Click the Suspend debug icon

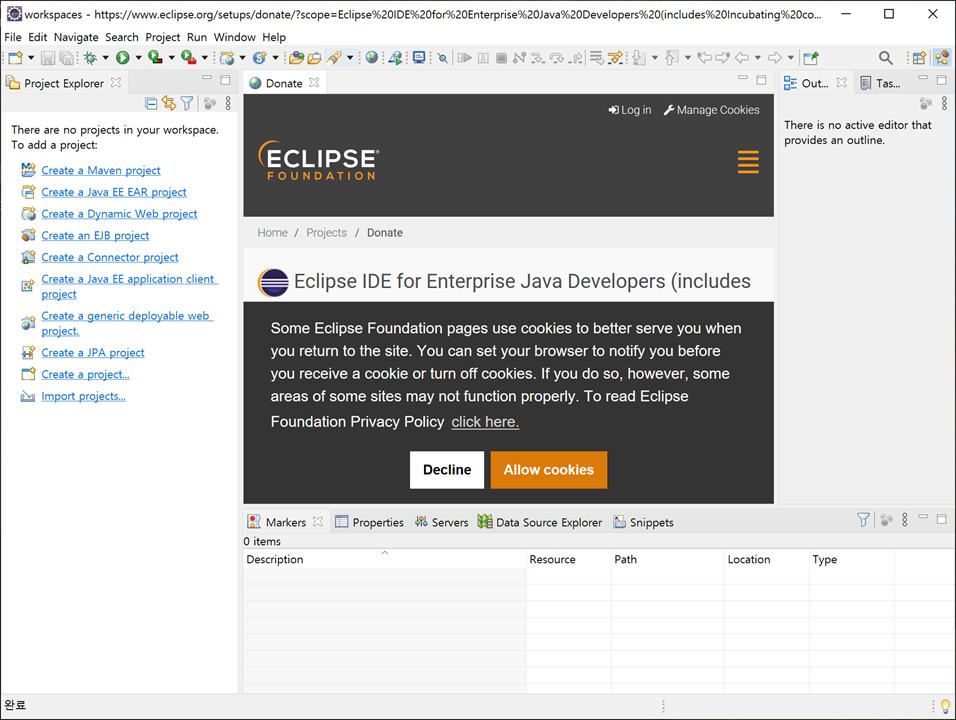(483, 58)
